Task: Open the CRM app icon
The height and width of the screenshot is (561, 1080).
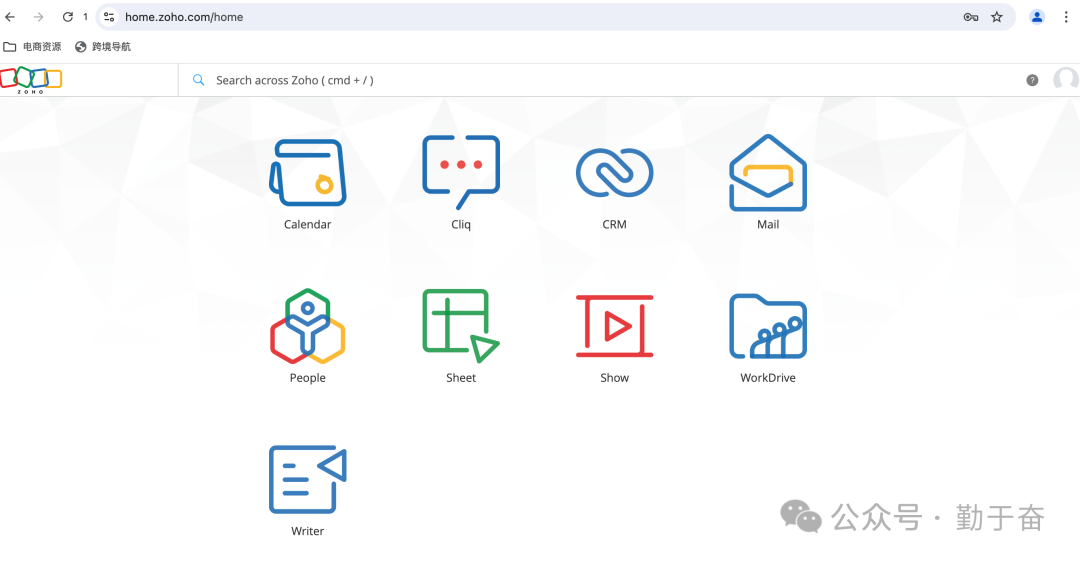Action: (x=614, y=172)
